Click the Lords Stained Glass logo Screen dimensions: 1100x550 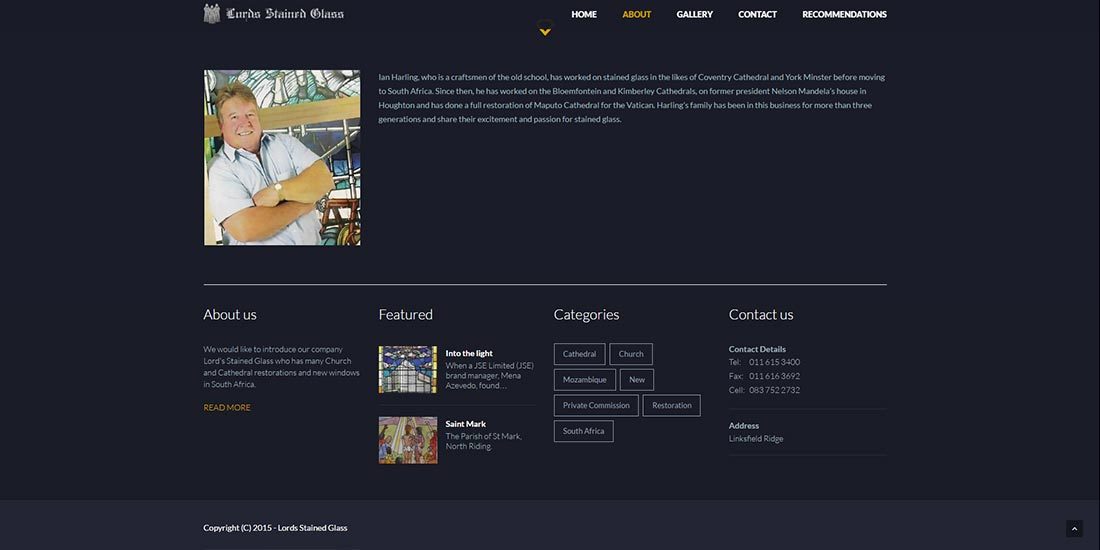click(x=273, y=14)
